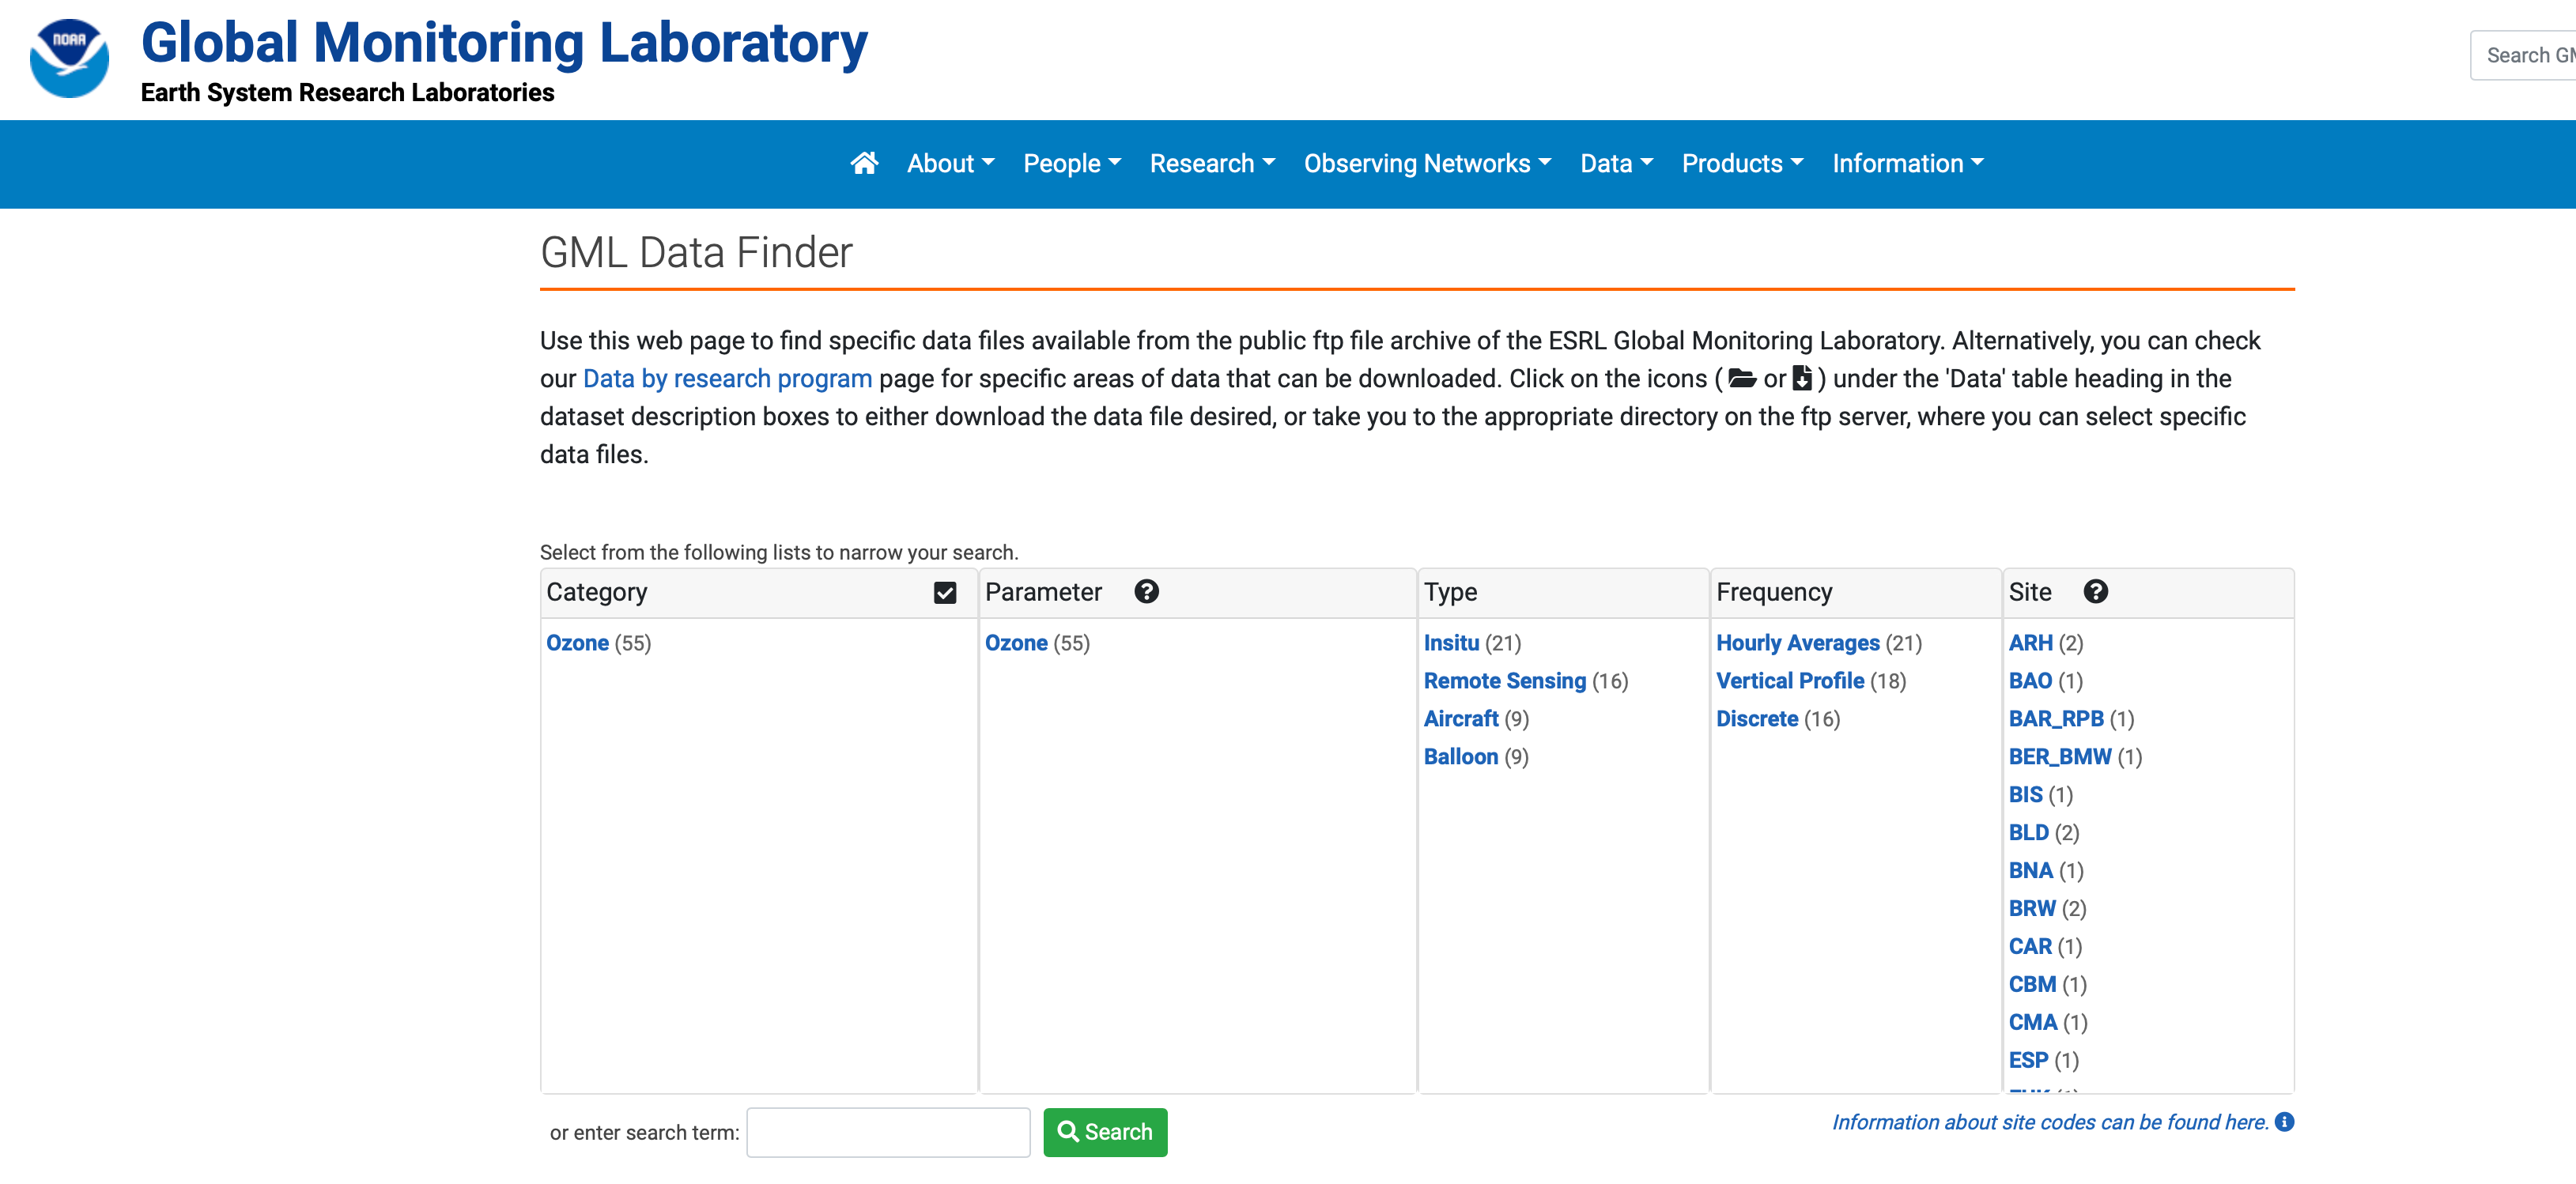Click the file download icon in description
The width and height of the screenshot is (2576, 1184).
click(x=1802, y=379)
